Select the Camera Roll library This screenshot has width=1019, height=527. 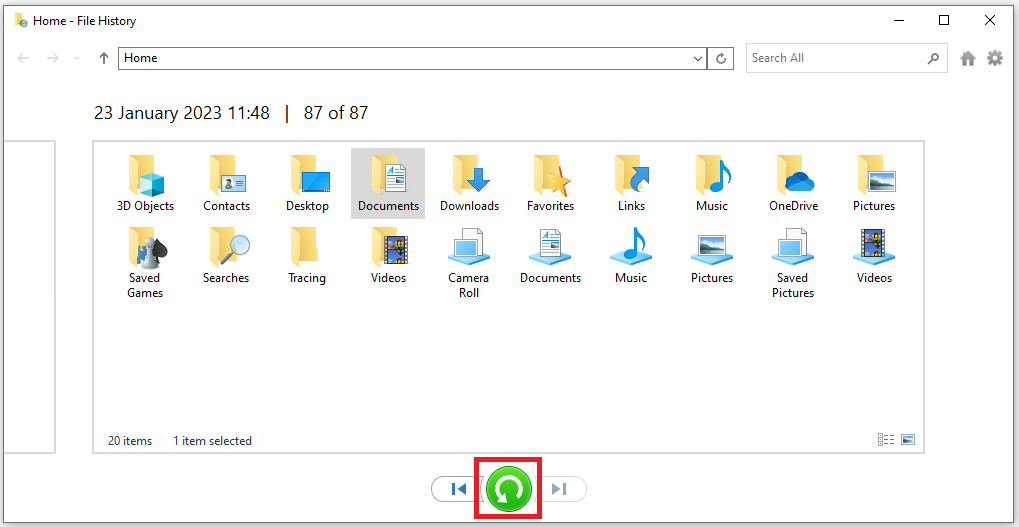[469, 263]
